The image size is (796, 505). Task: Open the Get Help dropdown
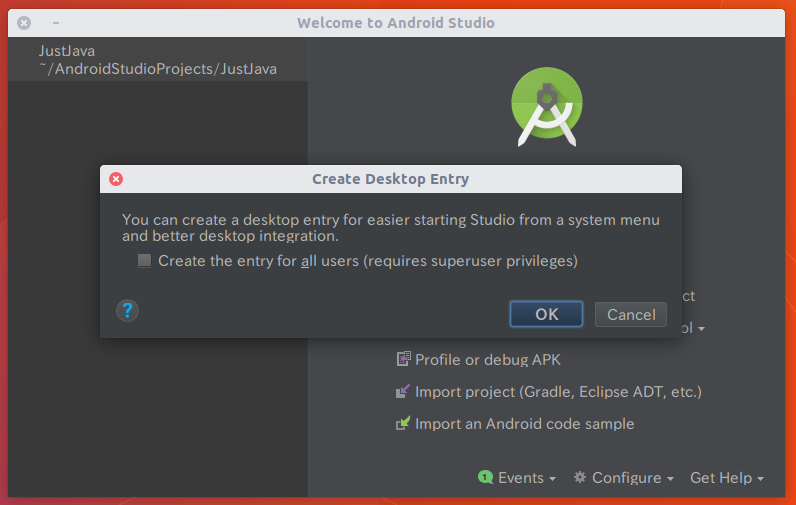click(726, 478)
